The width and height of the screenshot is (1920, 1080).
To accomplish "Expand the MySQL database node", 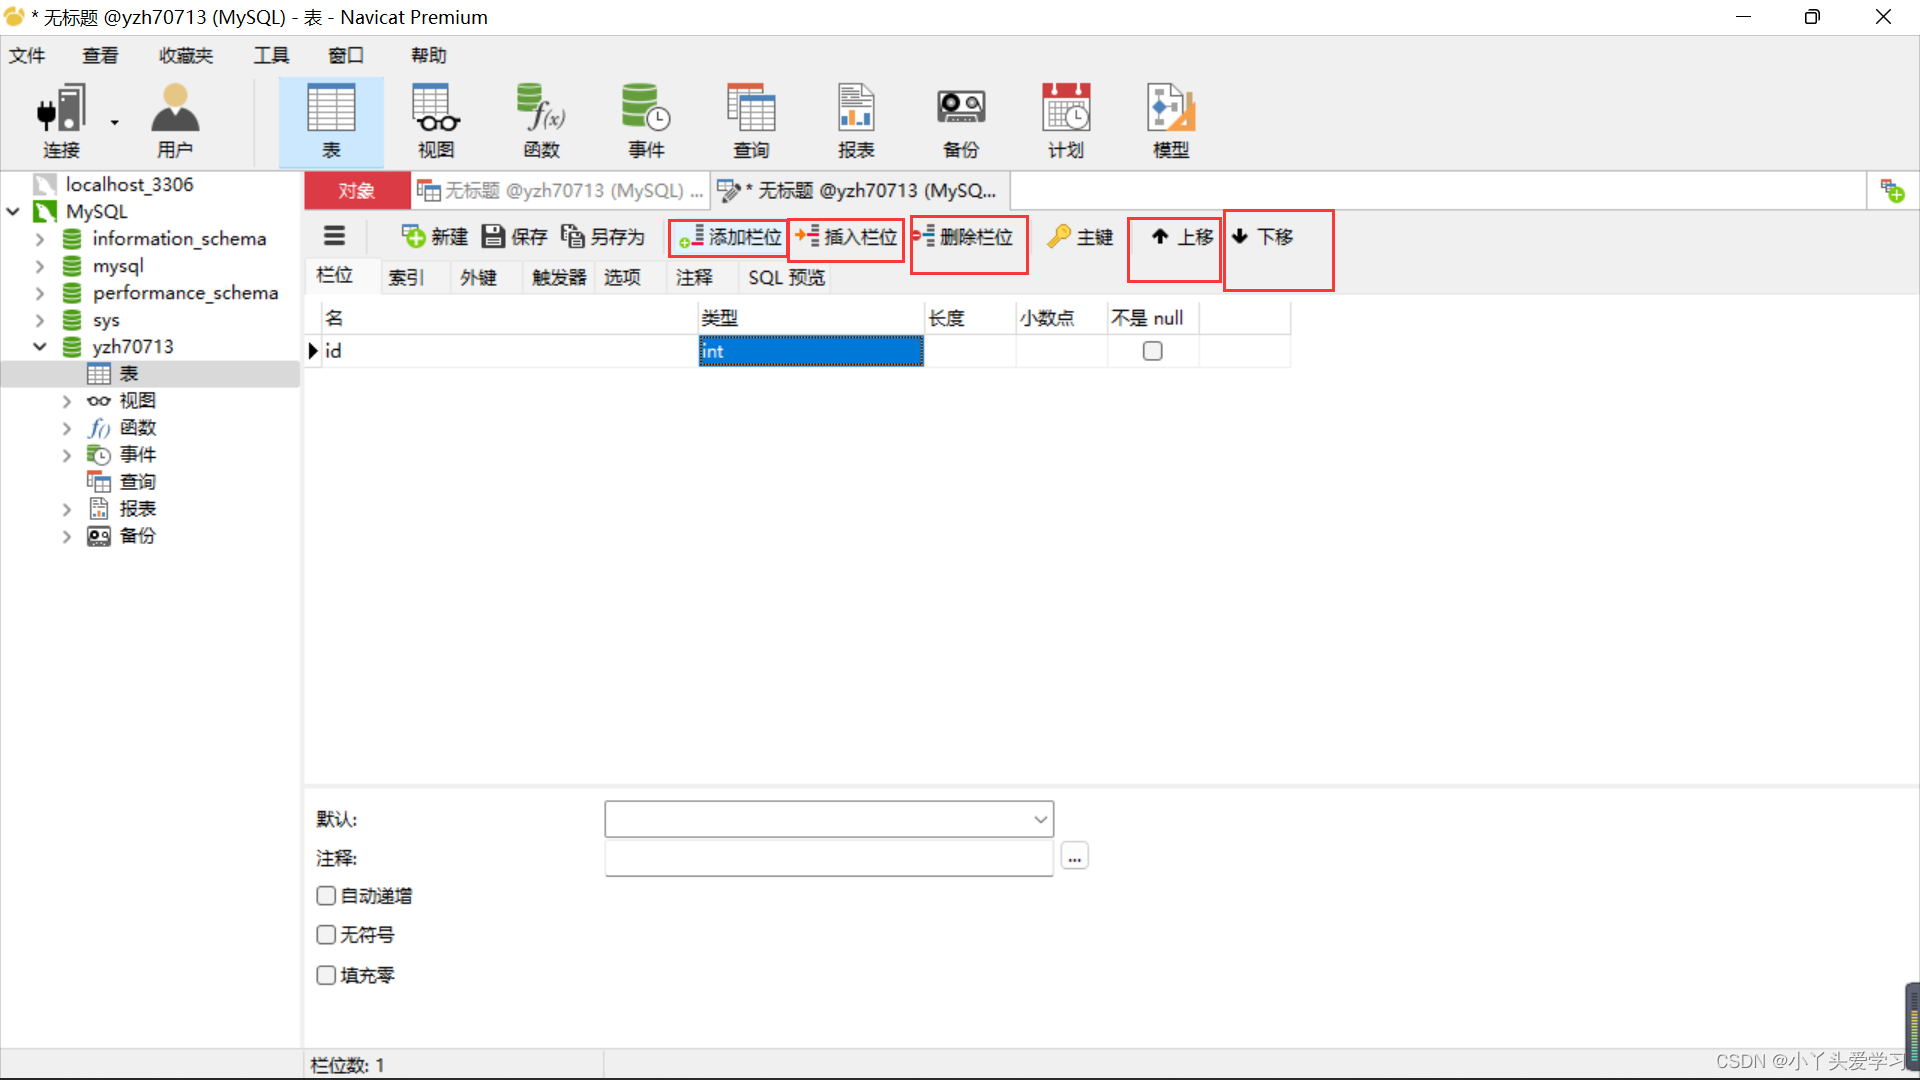I will click(15, 211).
